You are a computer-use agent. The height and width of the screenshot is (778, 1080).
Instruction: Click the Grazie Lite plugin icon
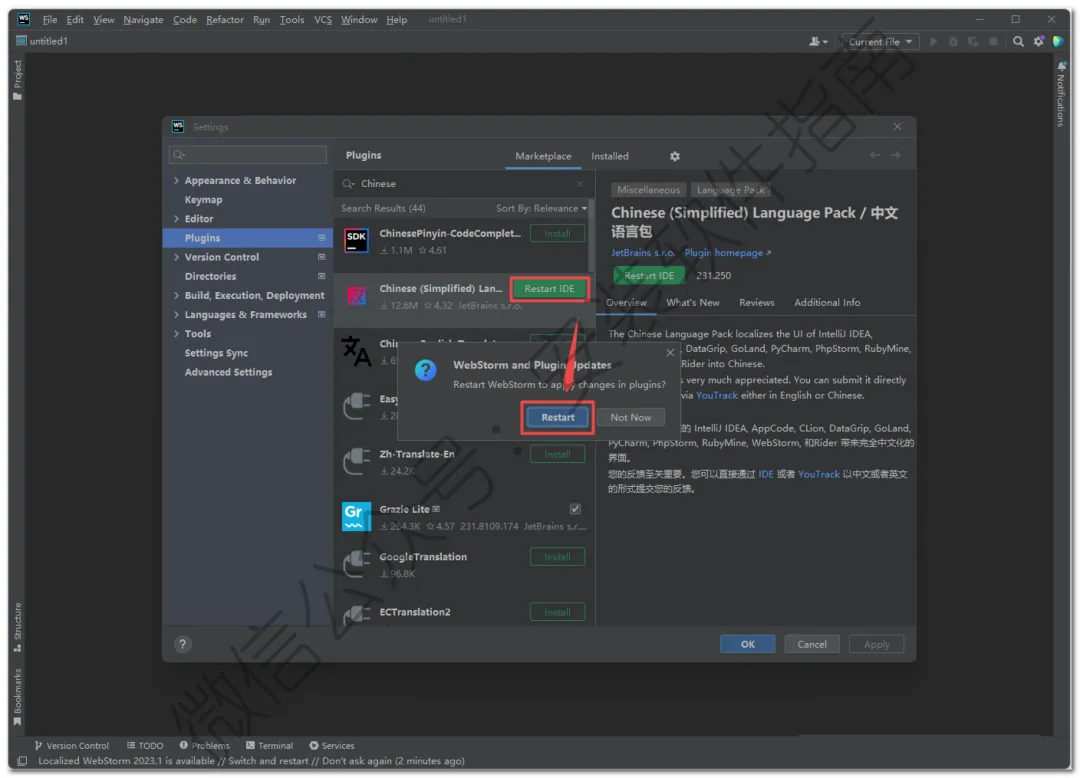click(x=356, y=516)
